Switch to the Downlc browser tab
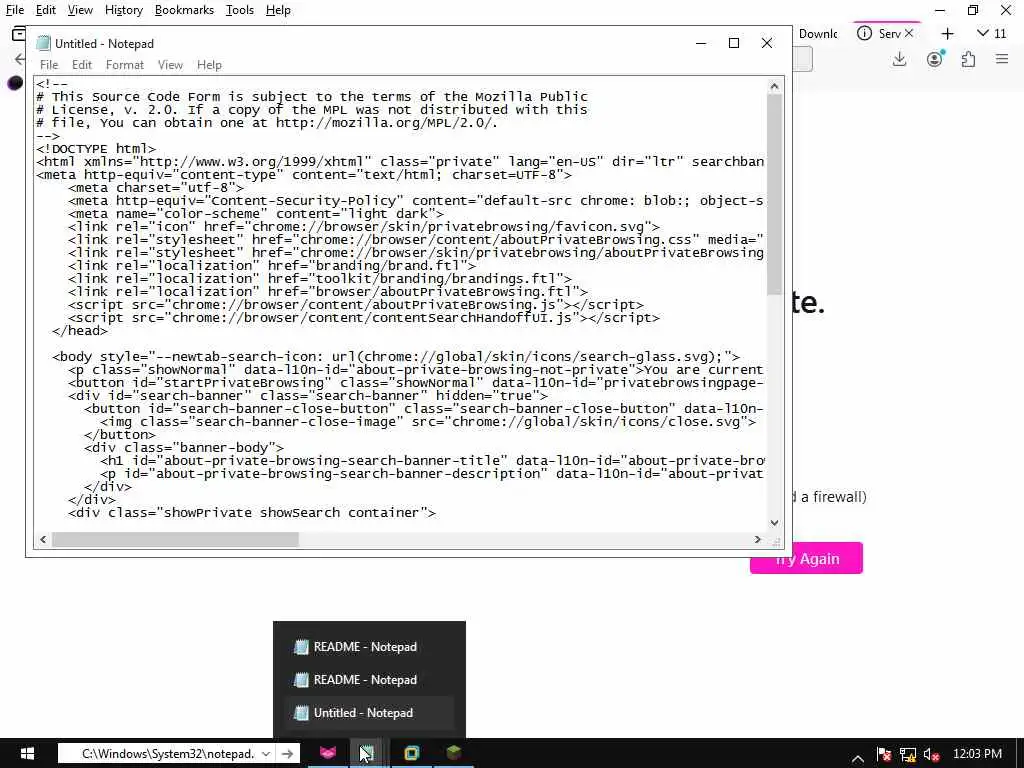 [x=816, y=33]
